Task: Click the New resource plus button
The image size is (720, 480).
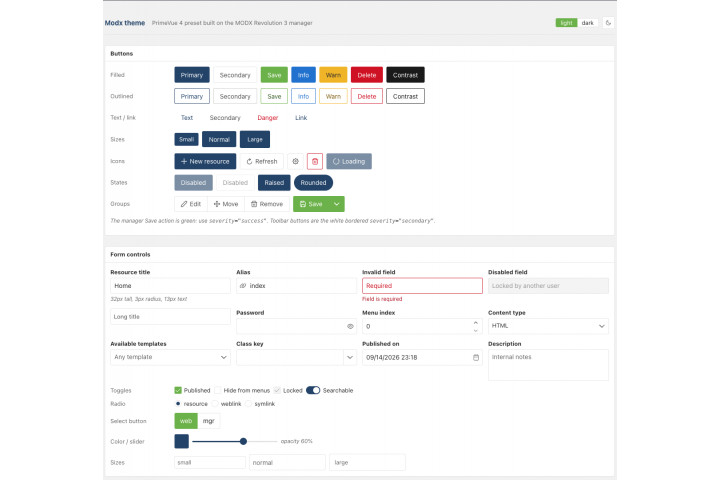Action: coord(205,161)
